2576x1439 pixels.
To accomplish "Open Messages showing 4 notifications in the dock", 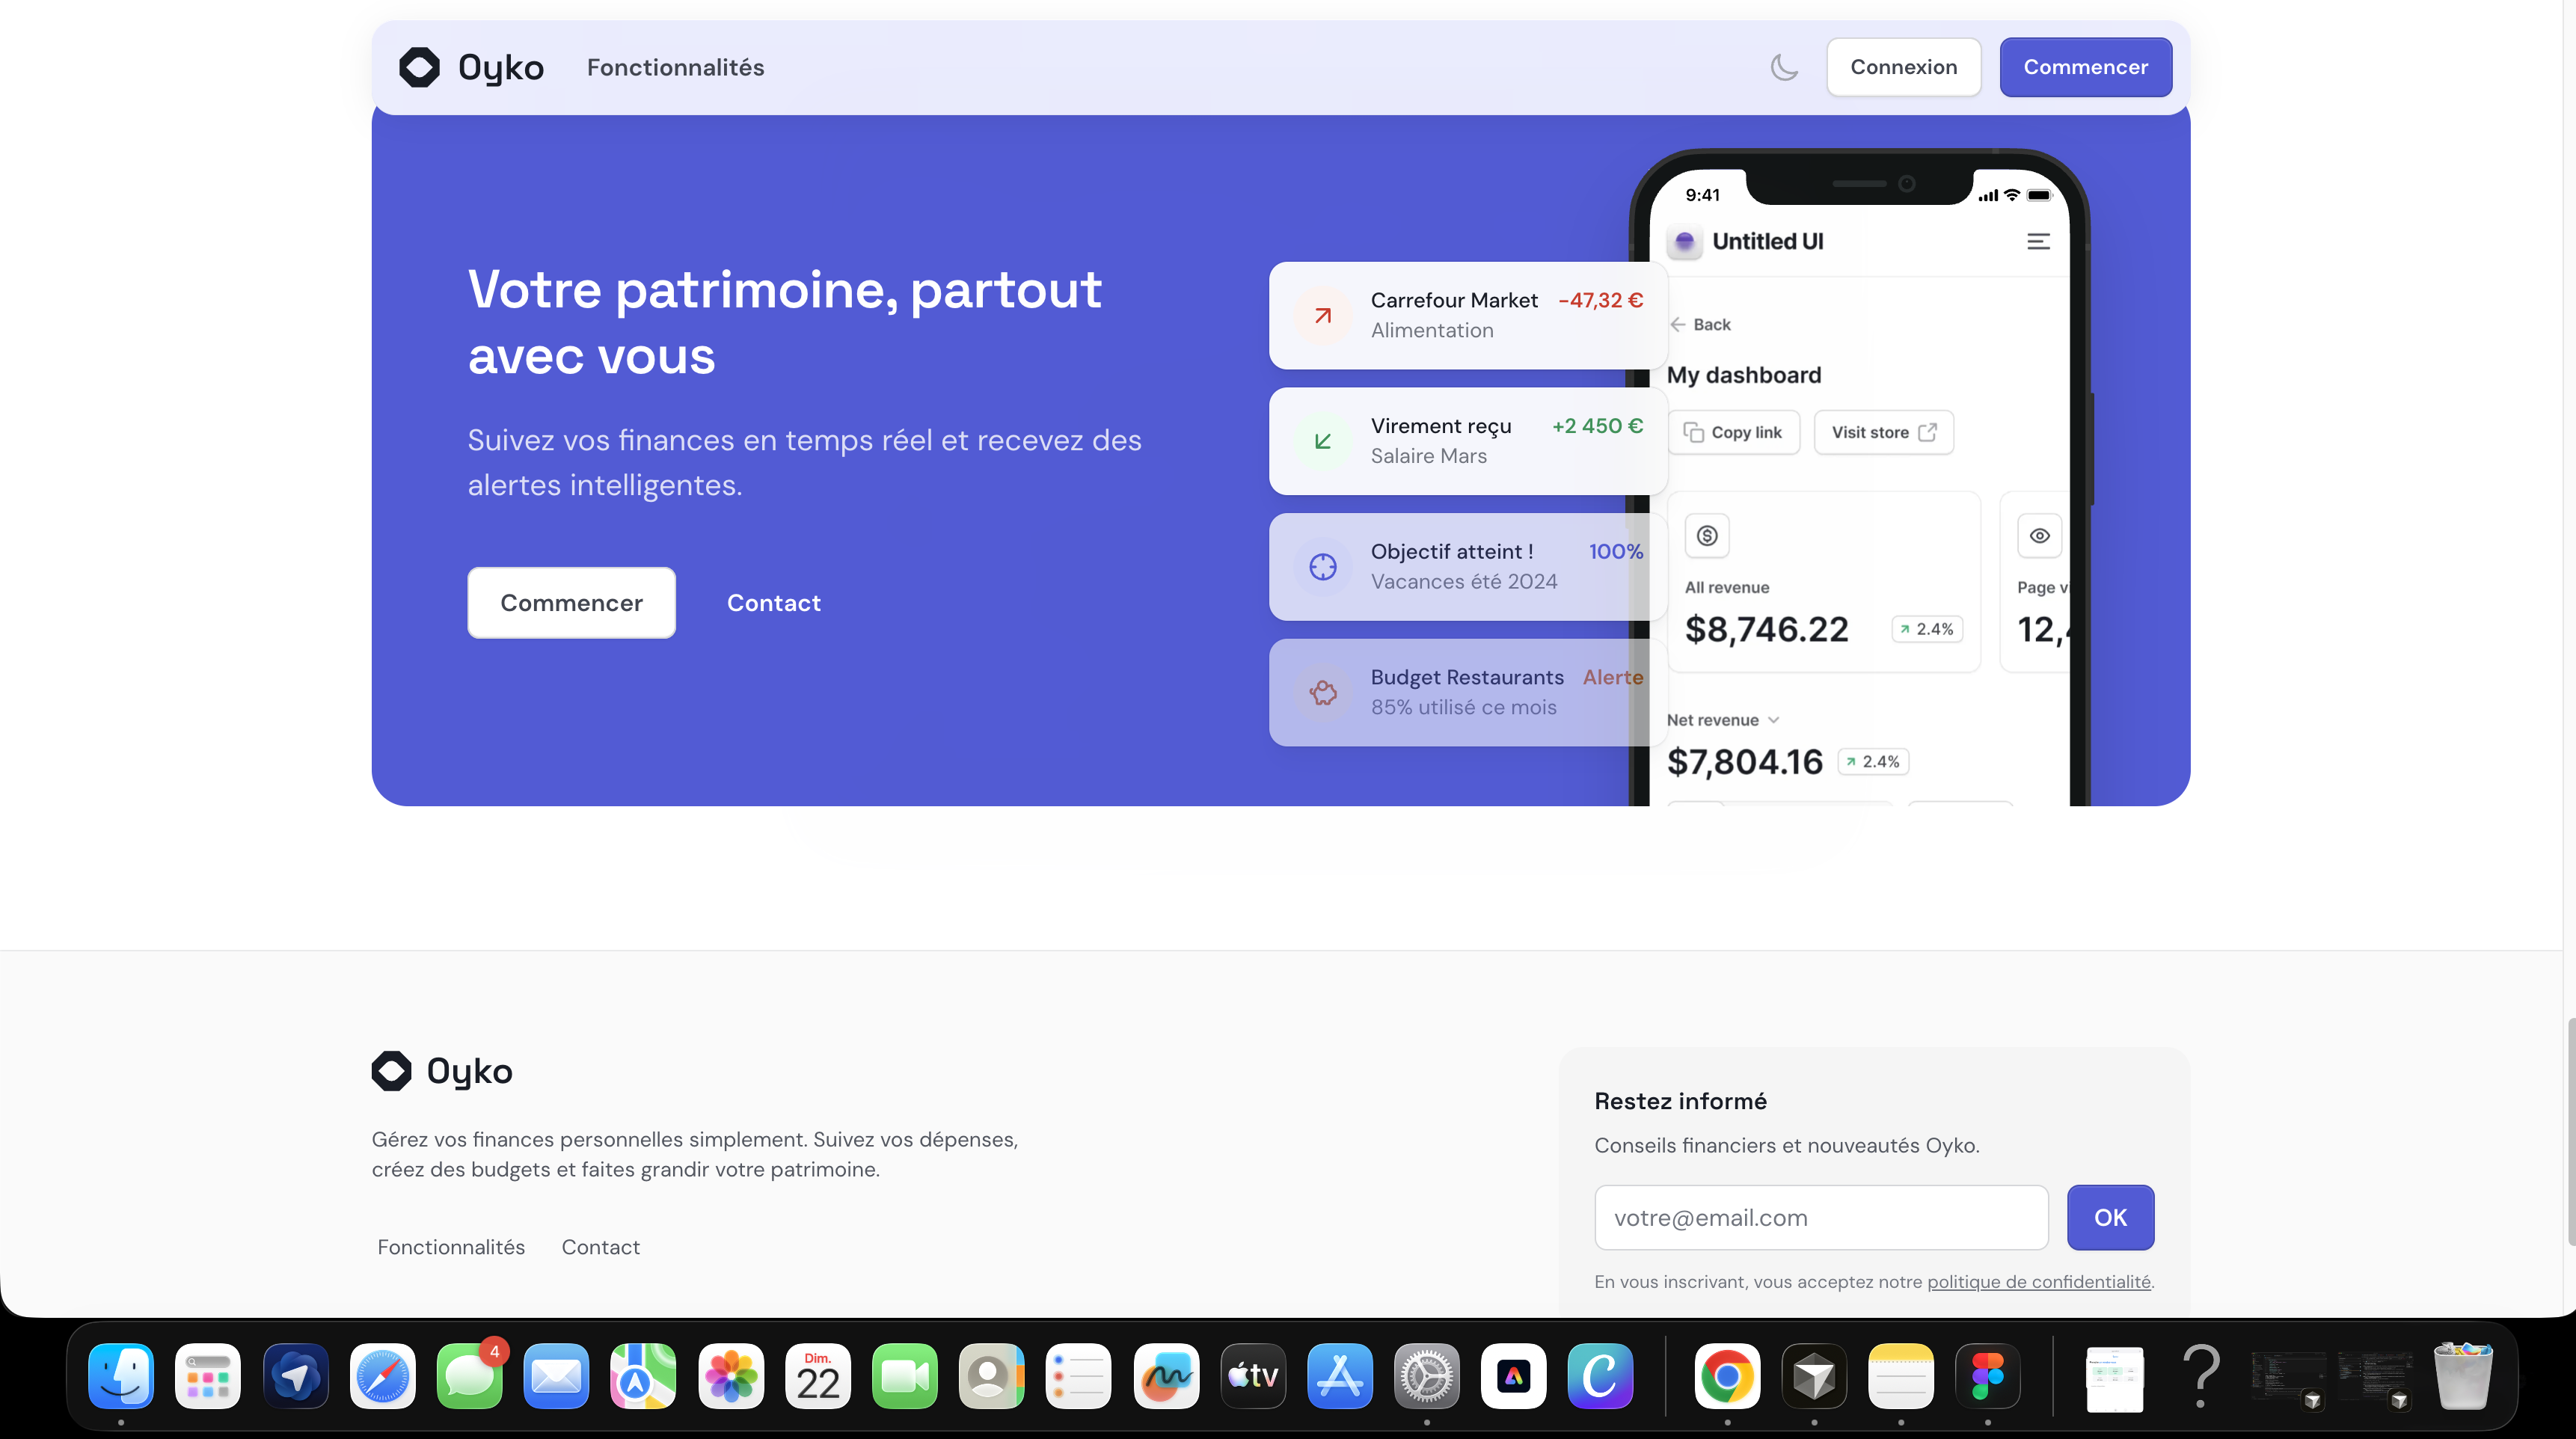I will pyautogui.click(x=469, y=1377).
